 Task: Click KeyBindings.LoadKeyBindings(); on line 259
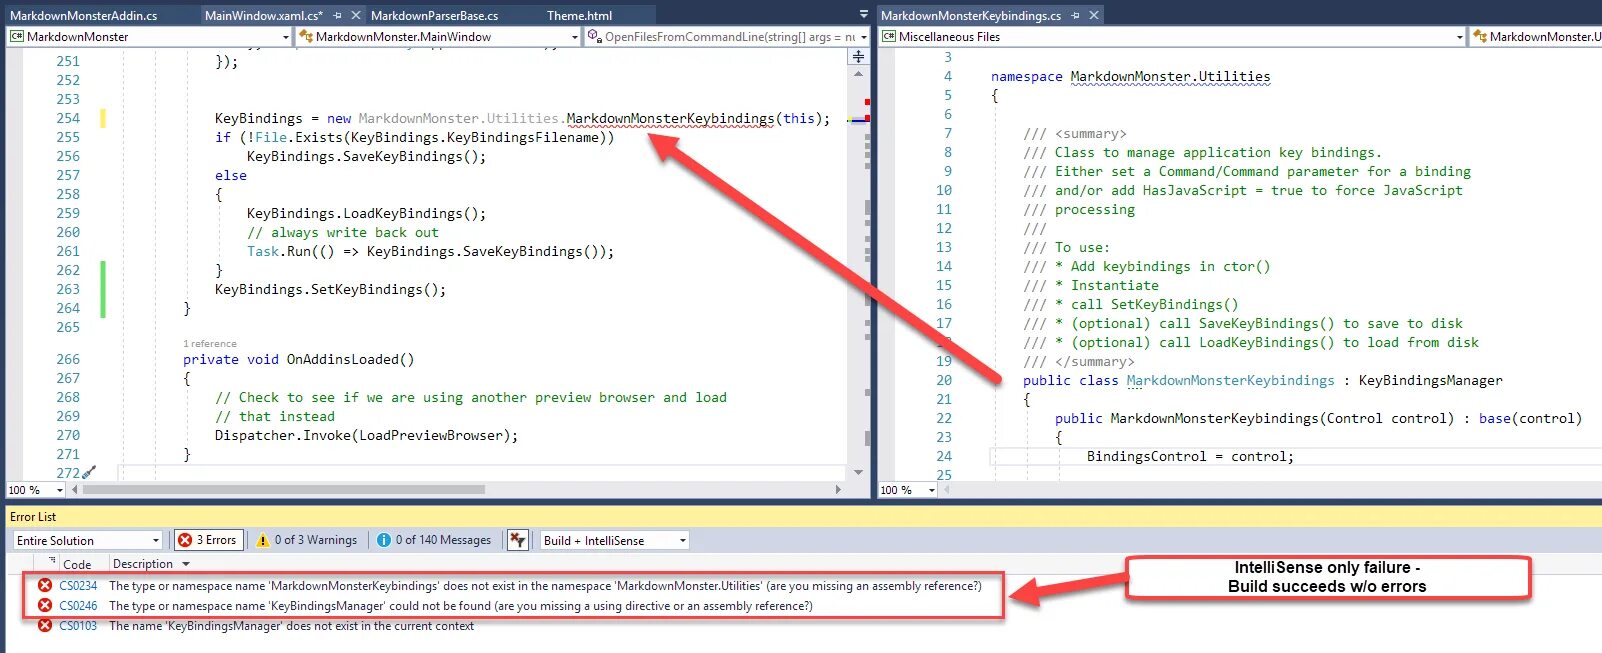[366, 213]
